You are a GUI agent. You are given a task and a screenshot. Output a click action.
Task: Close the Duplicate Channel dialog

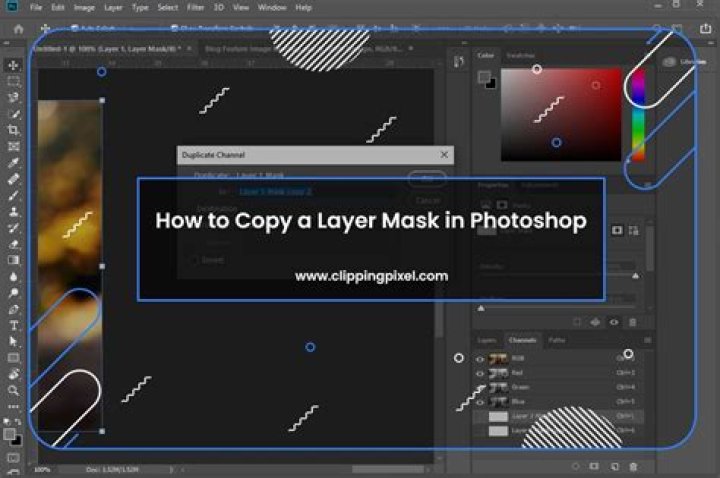[x=444, y=155]
